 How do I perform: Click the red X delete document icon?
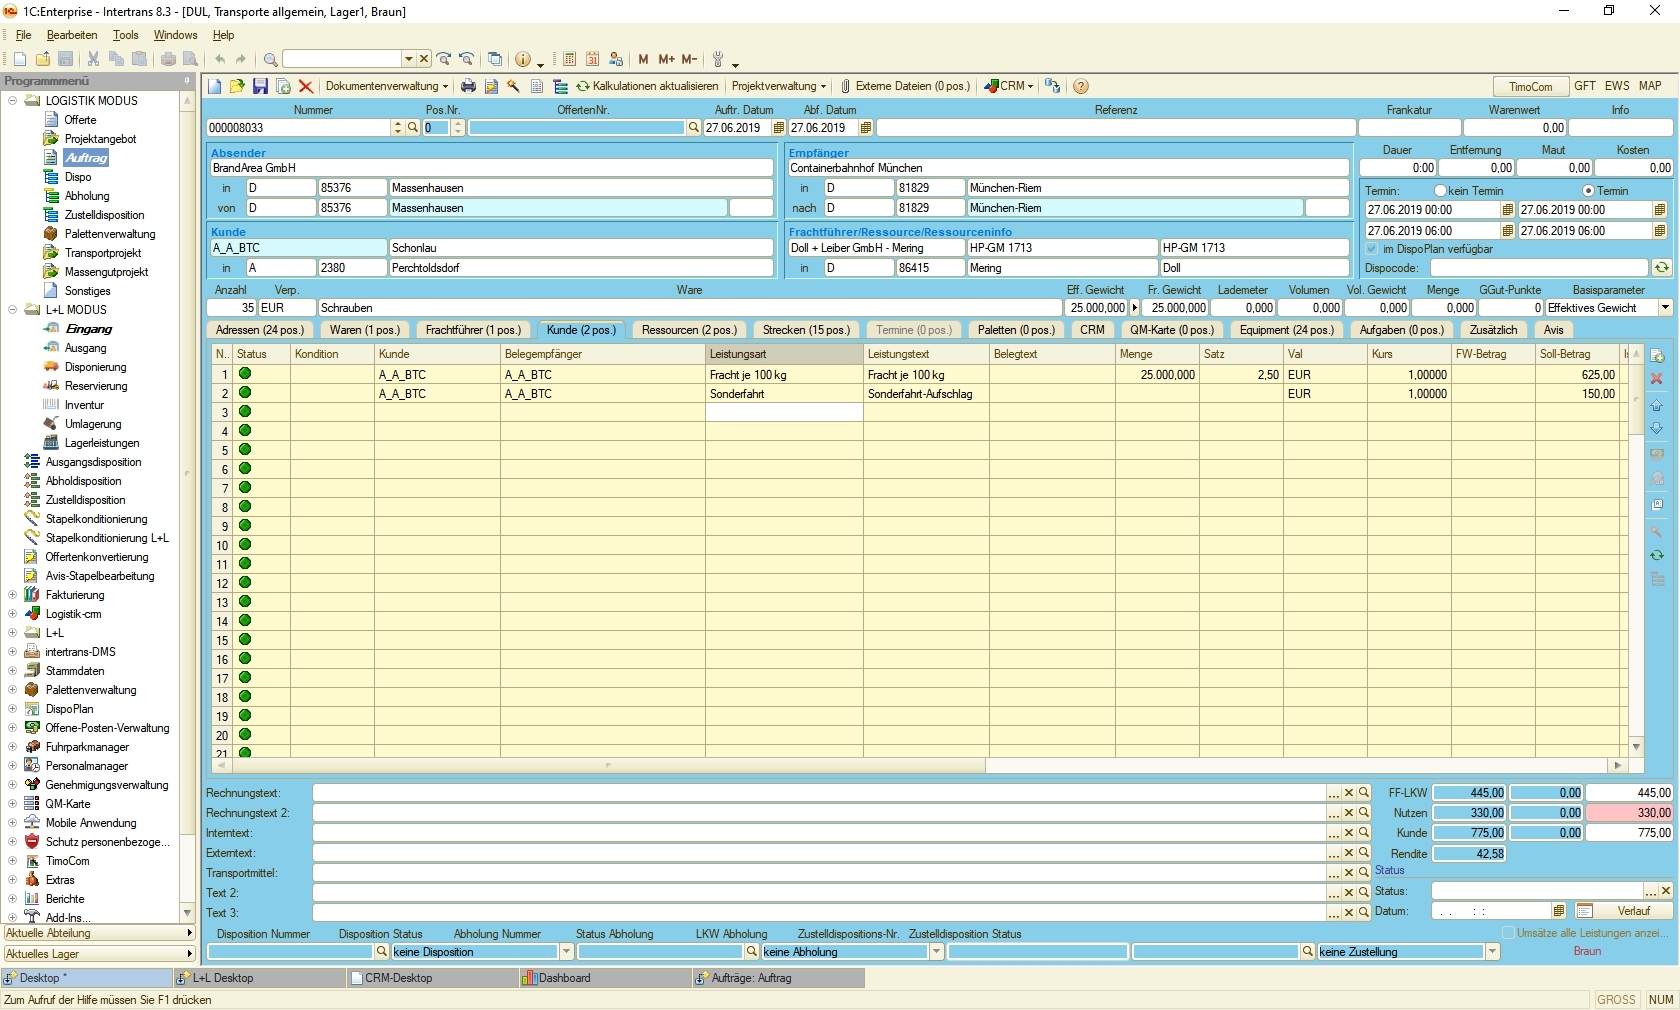306,87
